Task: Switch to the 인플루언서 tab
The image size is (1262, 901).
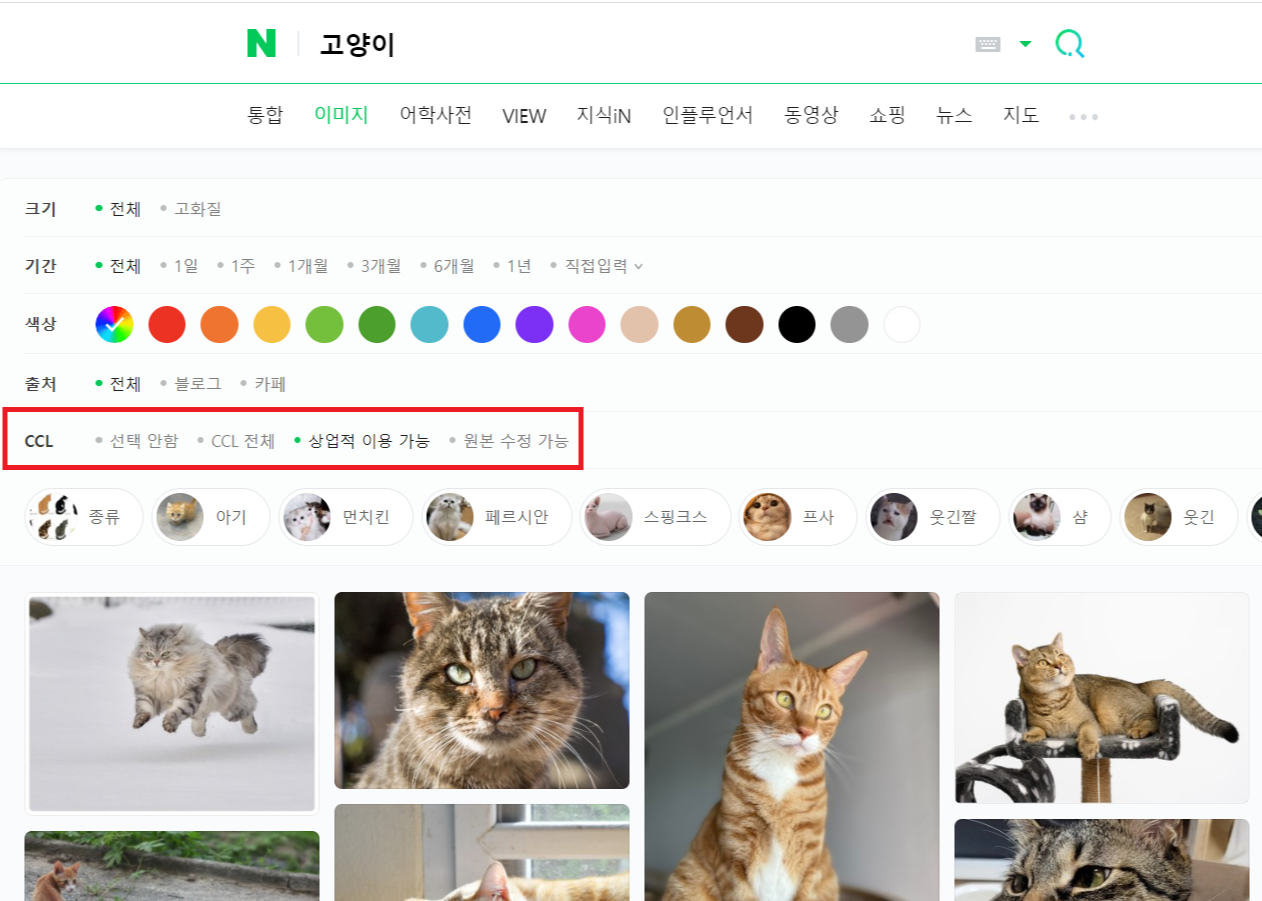Action: [x=708, y=115]
